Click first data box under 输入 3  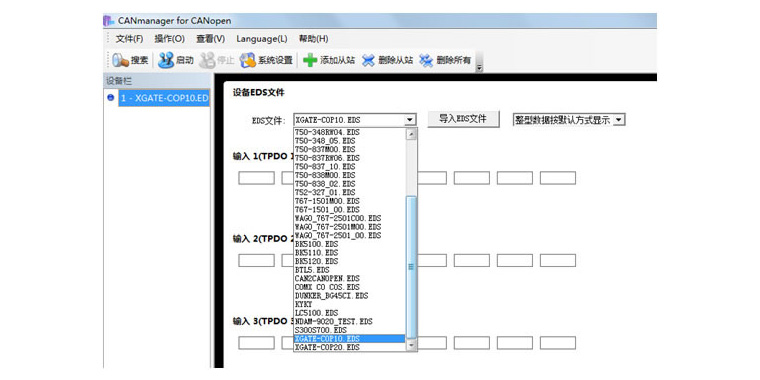click(x=256, y=343)
